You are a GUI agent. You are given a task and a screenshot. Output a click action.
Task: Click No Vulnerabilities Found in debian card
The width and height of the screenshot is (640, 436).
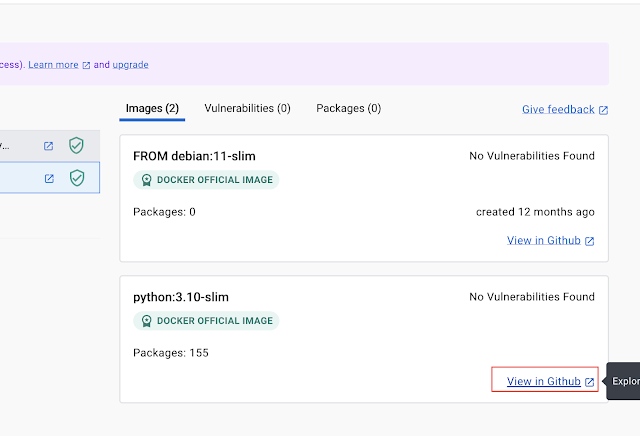pos(532,156)
